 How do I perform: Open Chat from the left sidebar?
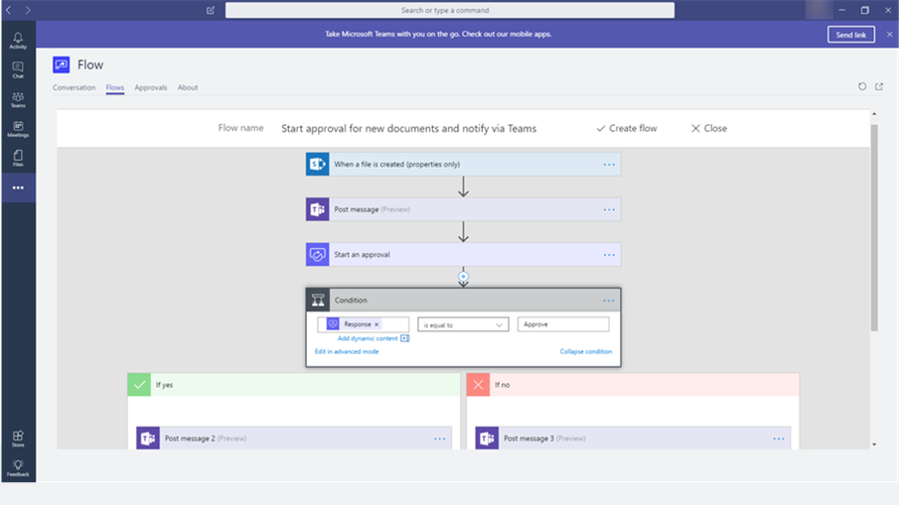pyautogui.click(x=18, y=70)
